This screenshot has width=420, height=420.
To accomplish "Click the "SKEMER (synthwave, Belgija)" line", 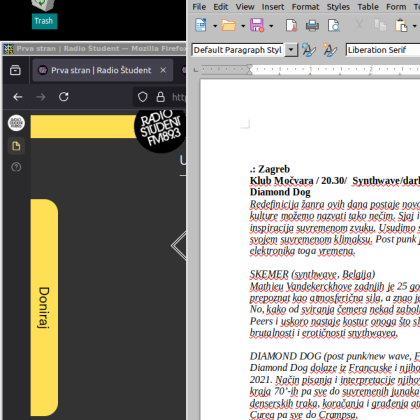I will tap(312, 274).
